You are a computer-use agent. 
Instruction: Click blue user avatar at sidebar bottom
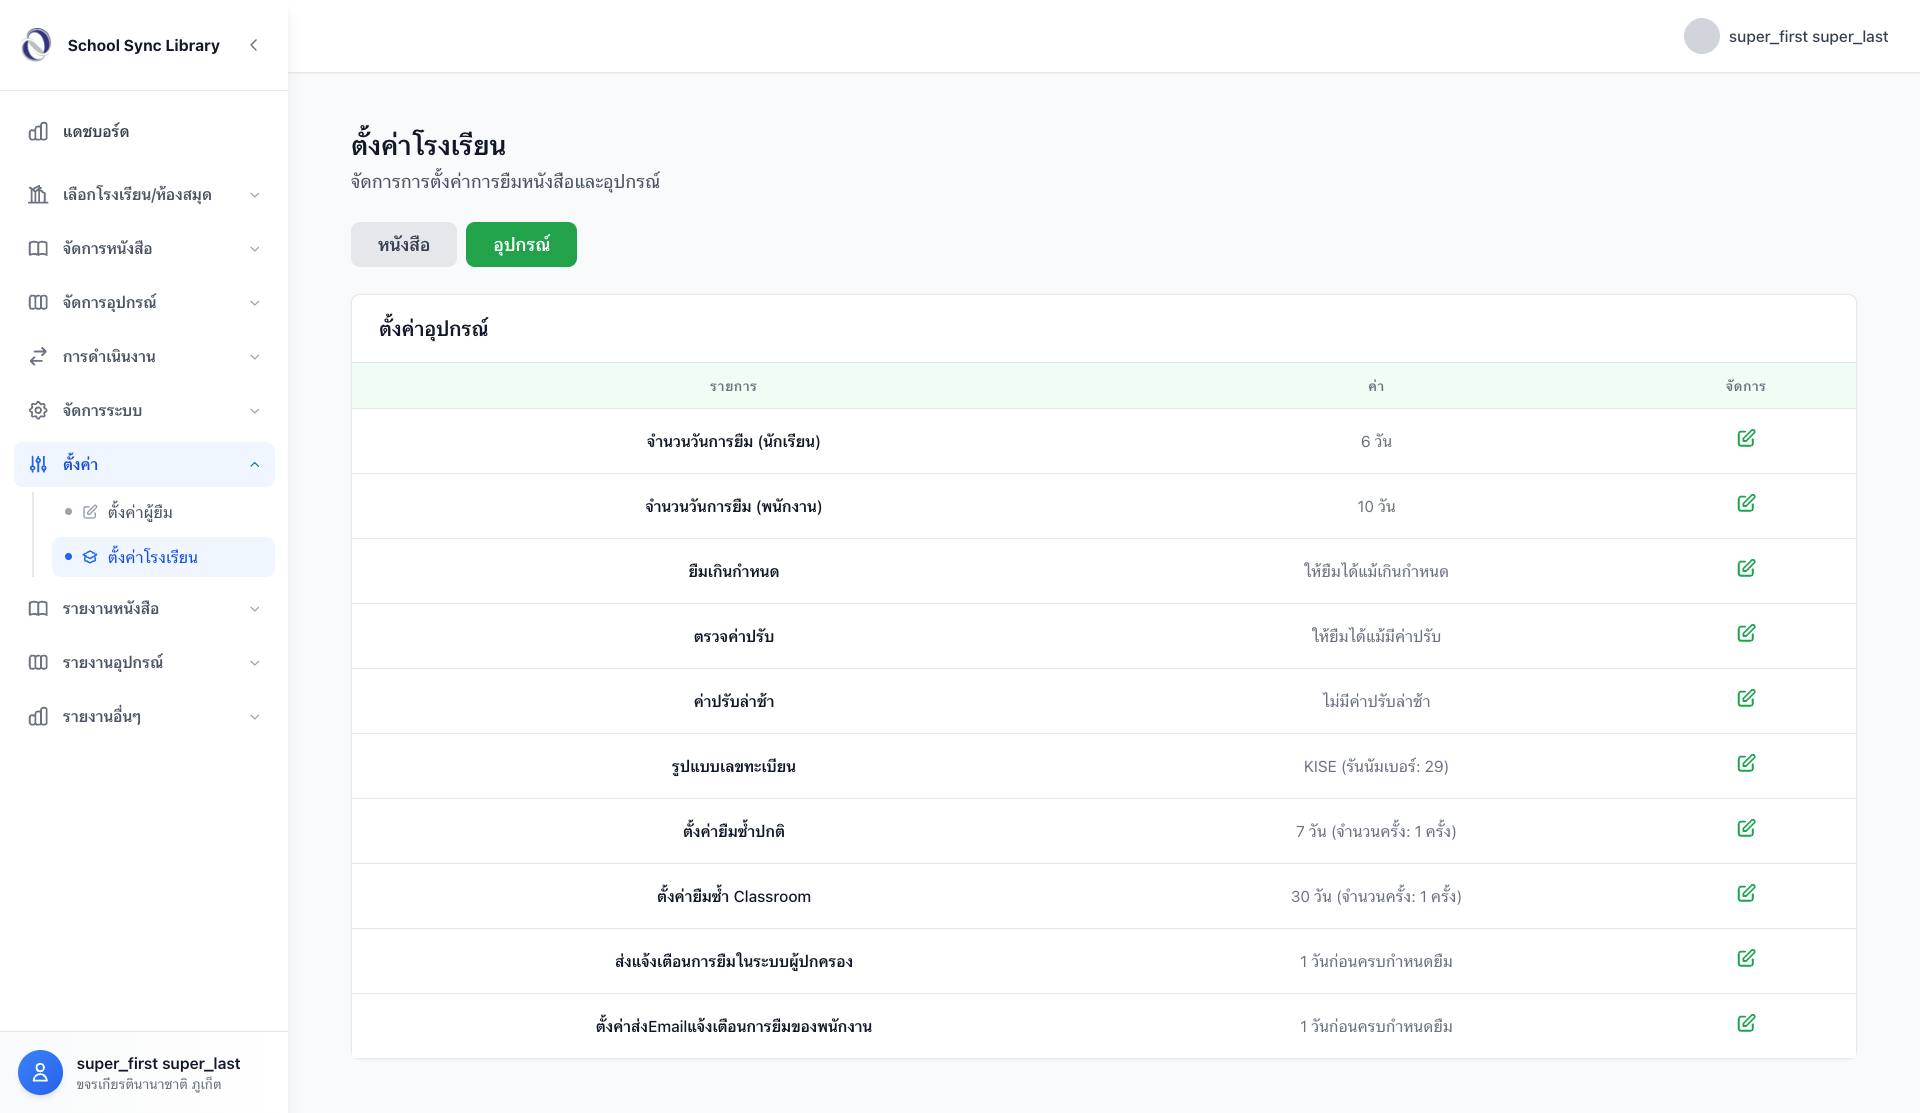tap(40, 1073)
